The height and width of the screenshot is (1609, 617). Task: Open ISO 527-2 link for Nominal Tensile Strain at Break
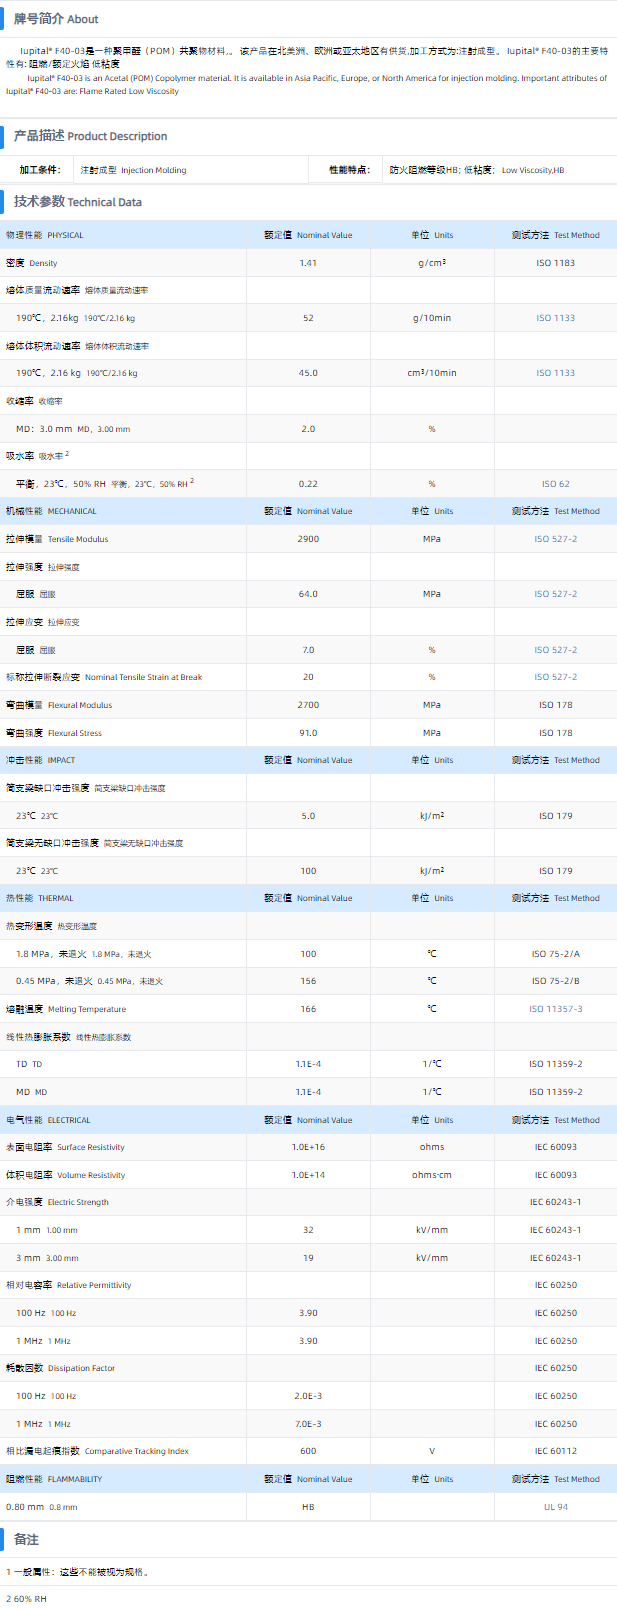pos(555,677)
